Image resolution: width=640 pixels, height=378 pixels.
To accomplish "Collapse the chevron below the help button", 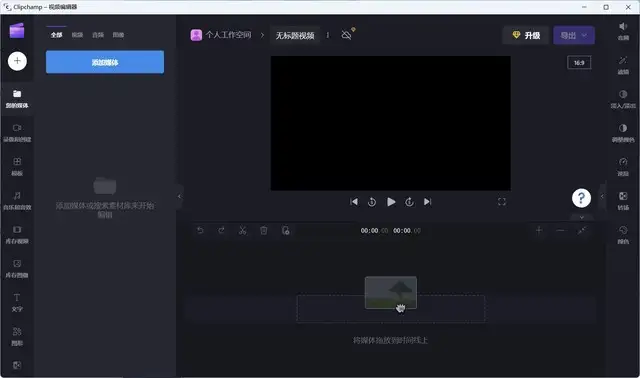I will pos(582,217).
